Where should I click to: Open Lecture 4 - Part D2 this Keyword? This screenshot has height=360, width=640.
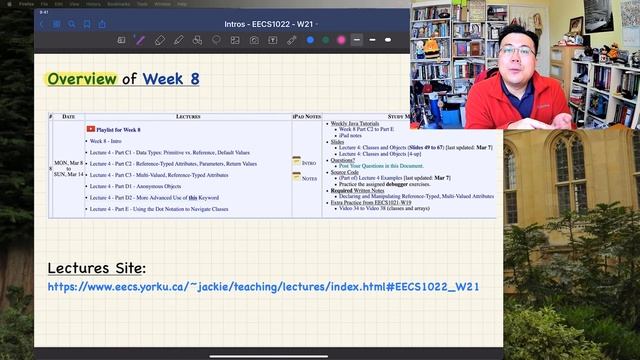click(154, 198)
